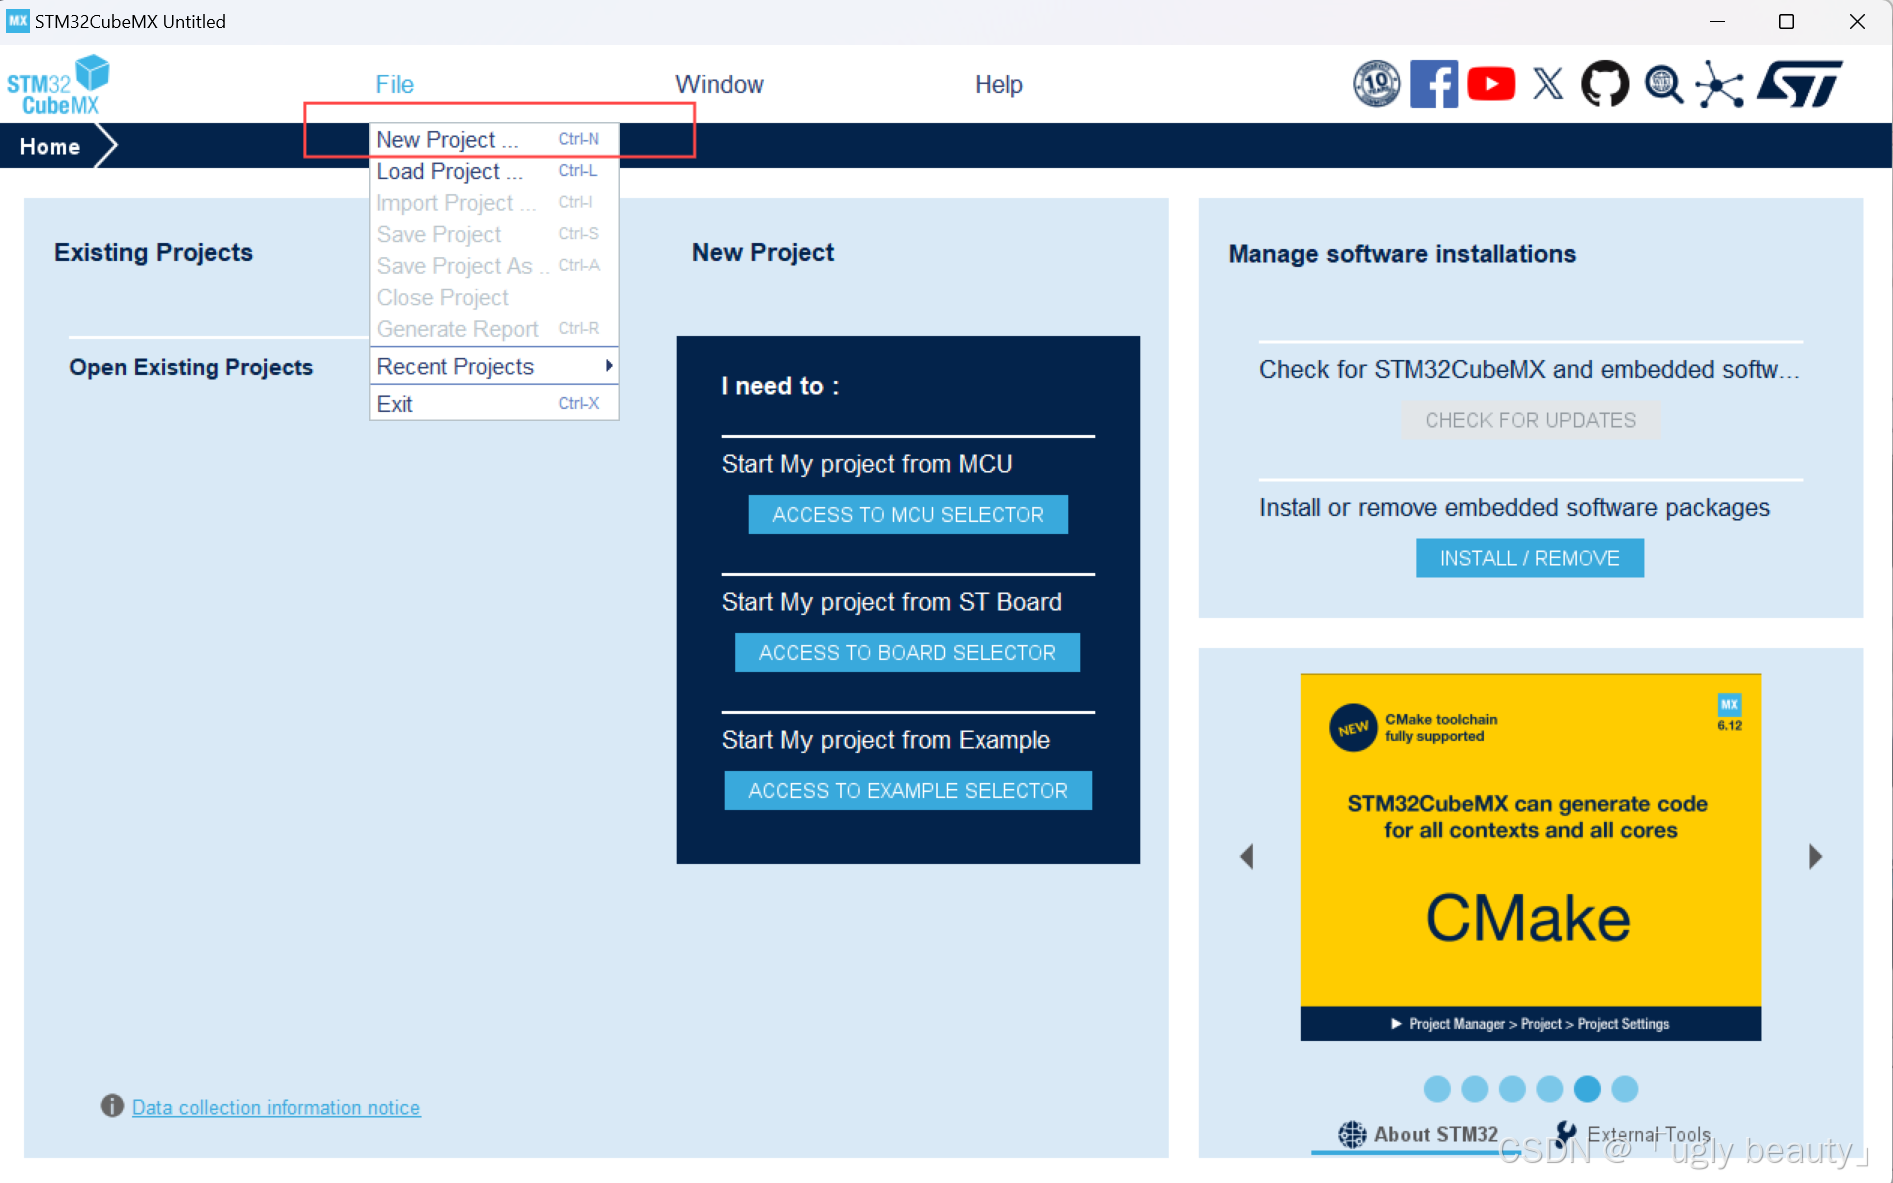Click 'Start My project from MCU' text
Viewport: 1893px width, 1183px height.
(x=867, y=464)
